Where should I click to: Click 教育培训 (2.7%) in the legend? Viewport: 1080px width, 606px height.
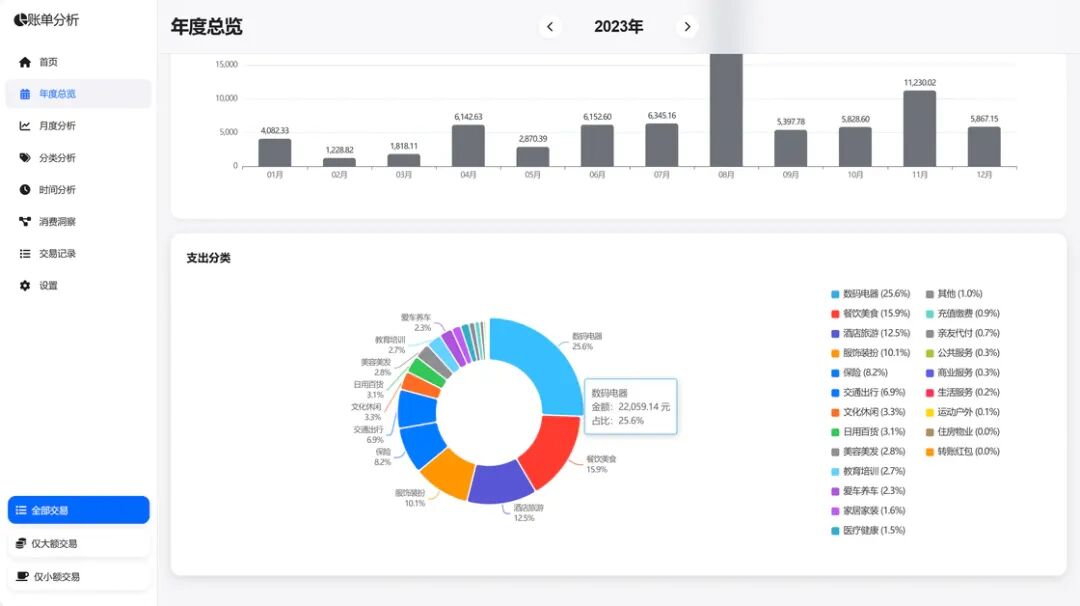pyautogui.click(x=868, y=472)
